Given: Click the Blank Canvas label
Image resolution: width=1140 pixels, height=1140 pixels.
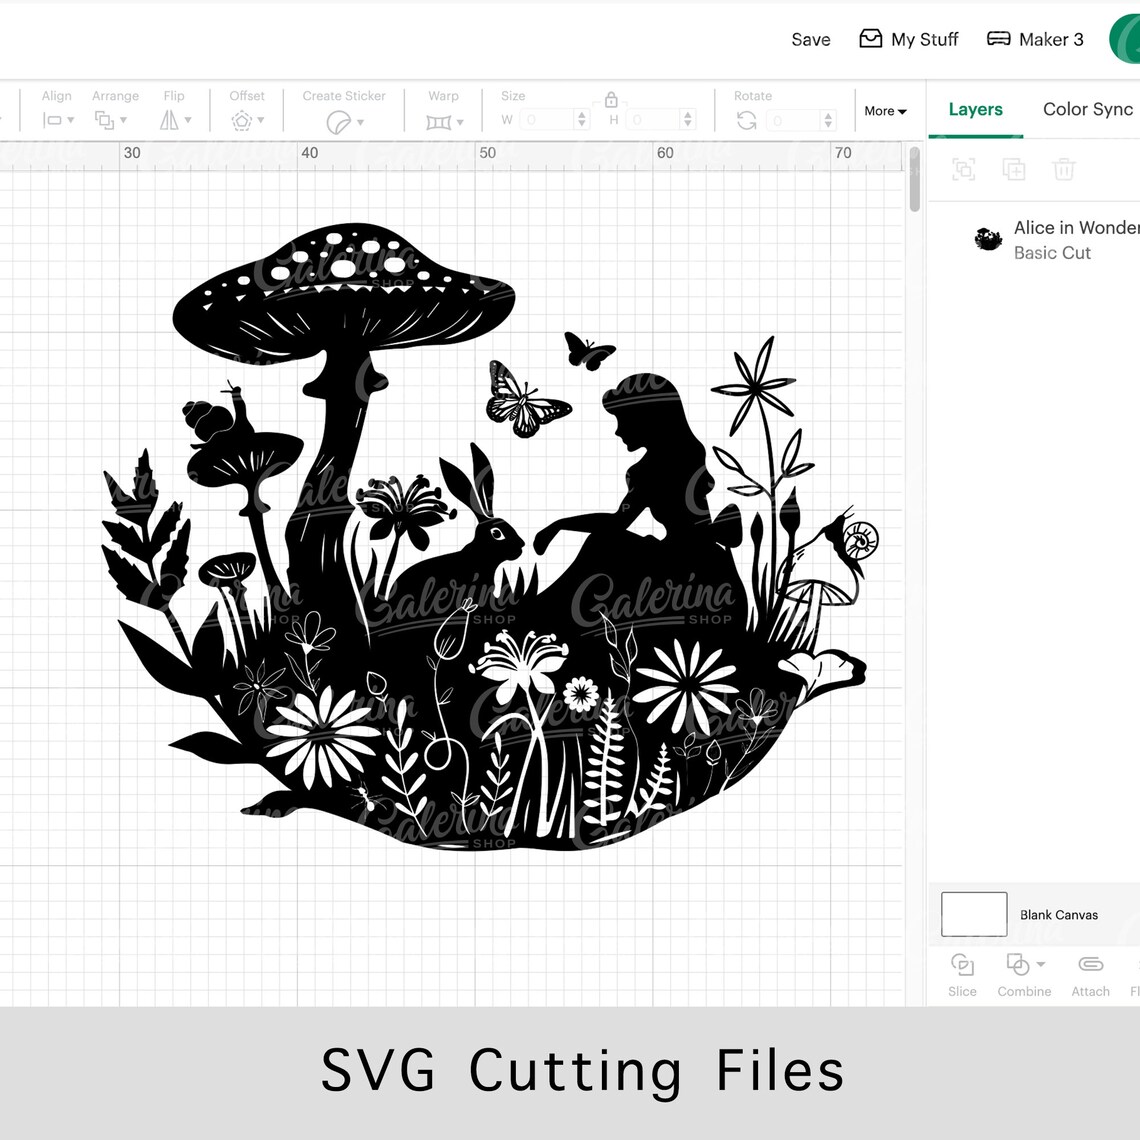Looking at the screenshot, I should coord(1059,915).
